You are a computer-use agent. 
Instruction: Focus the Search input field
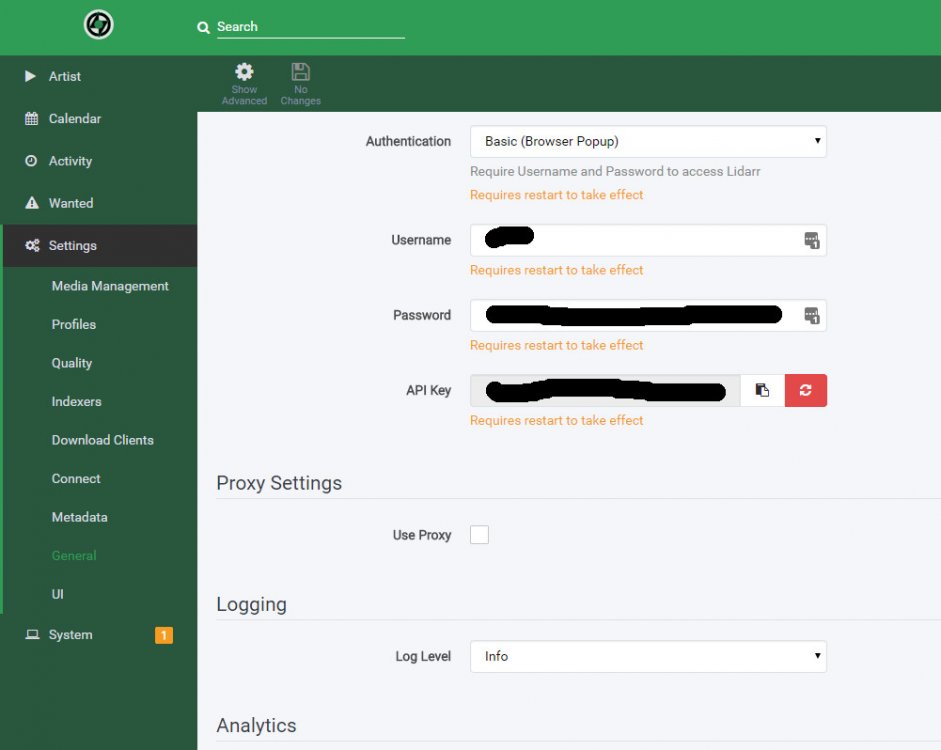coord(310,27)
